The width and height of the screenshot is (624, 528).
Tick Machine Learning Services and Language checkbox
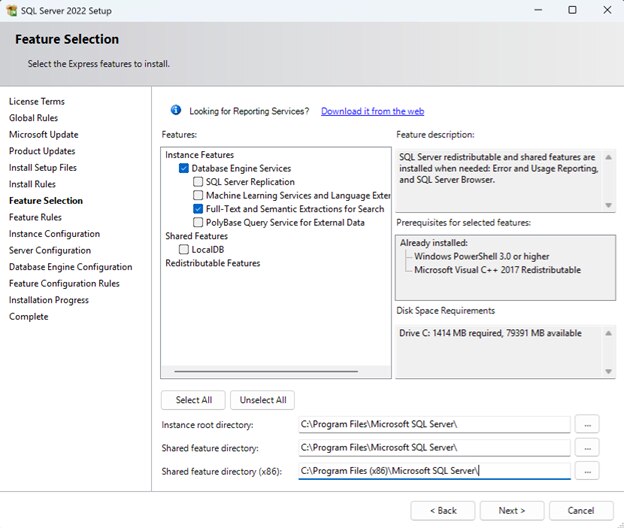[198, 195]
